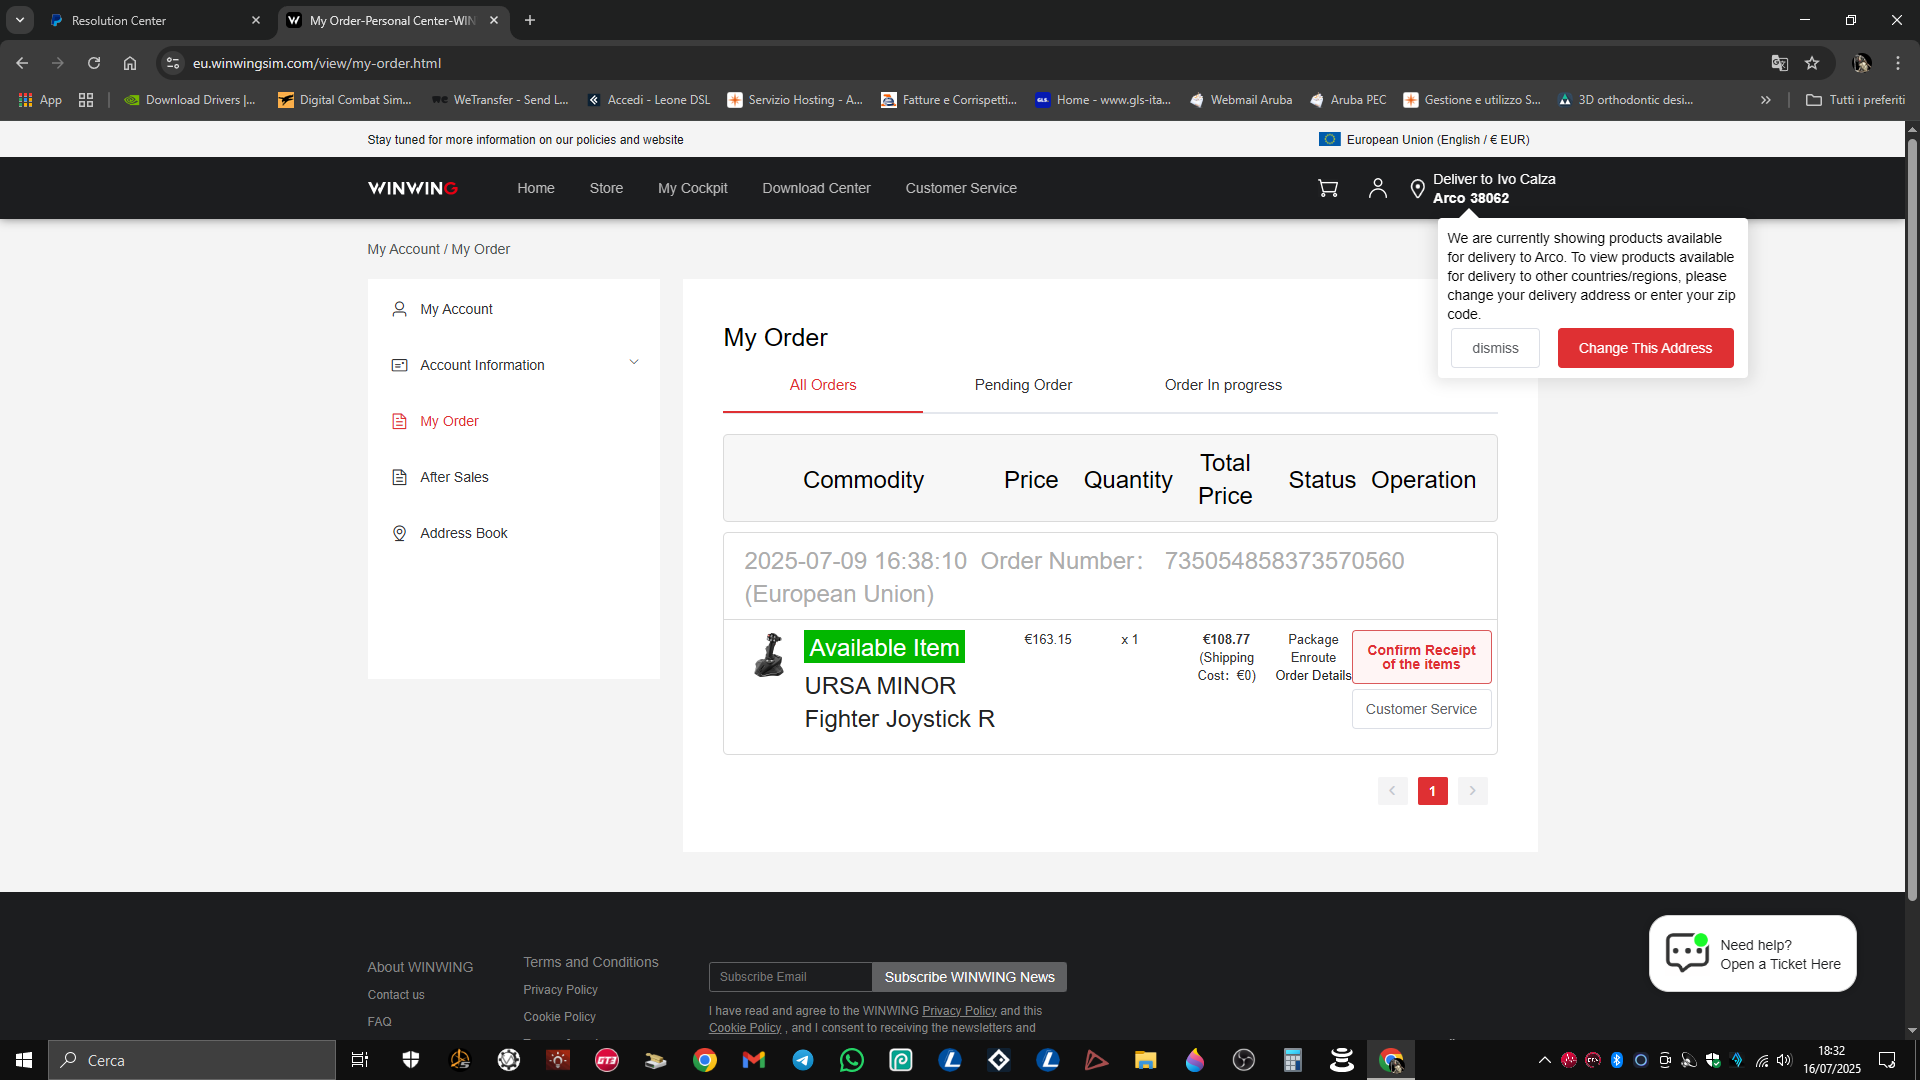This screenshot has height=1080, width=1920.
Task: Open Task View on the taskbar
Action: pyautogui.click(x=360, y=1060)
